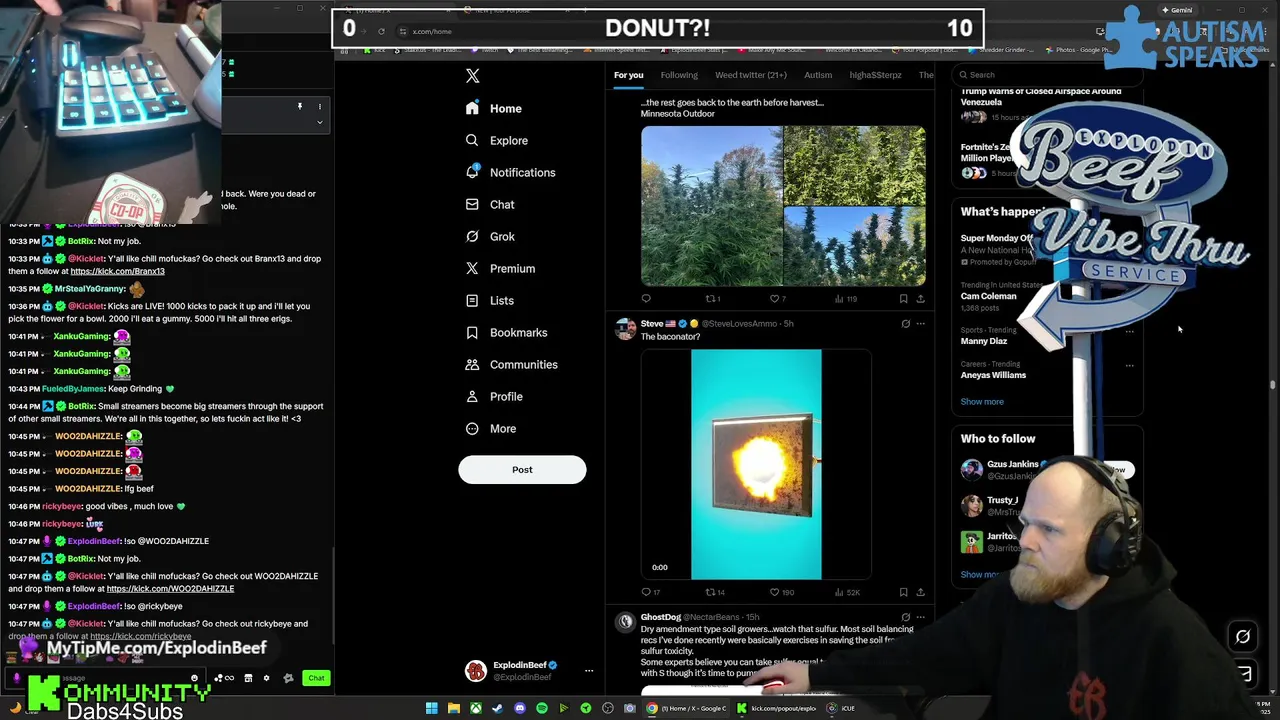Open Windows Start menu
This screenshot has height=720, width=1280.
[432, 708]
